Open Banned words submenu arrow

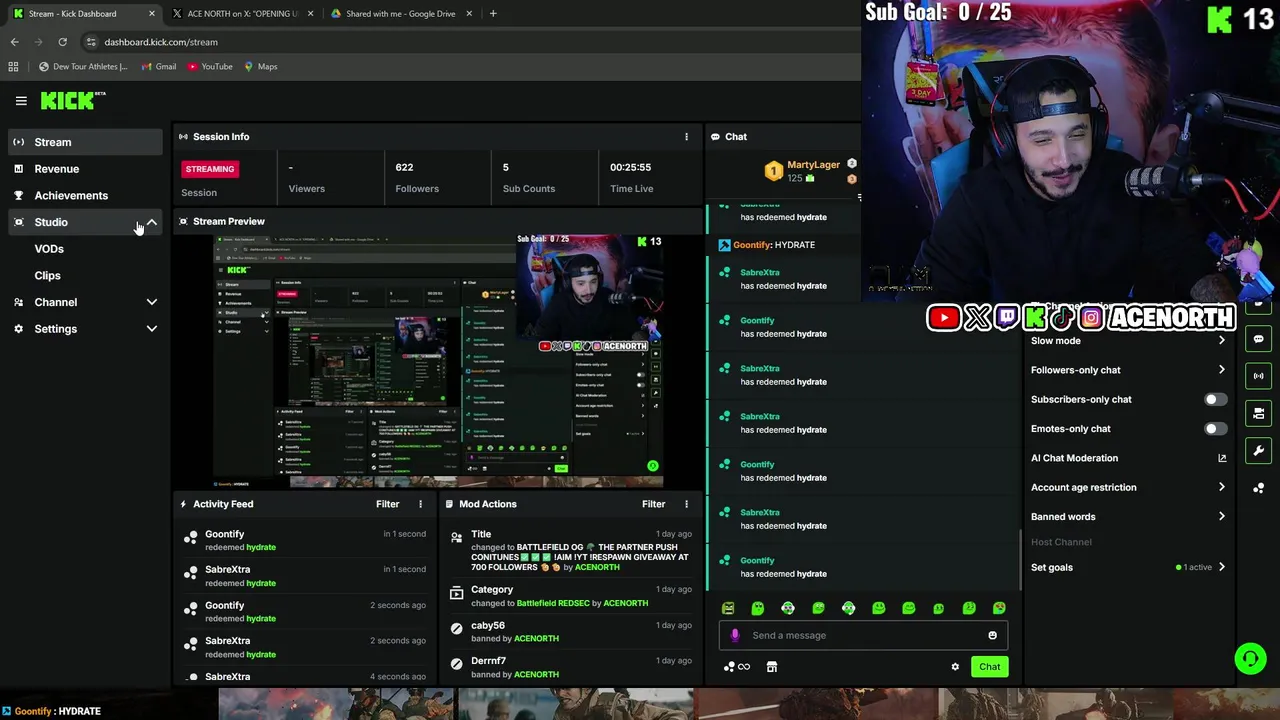[x=1221, y=517]
